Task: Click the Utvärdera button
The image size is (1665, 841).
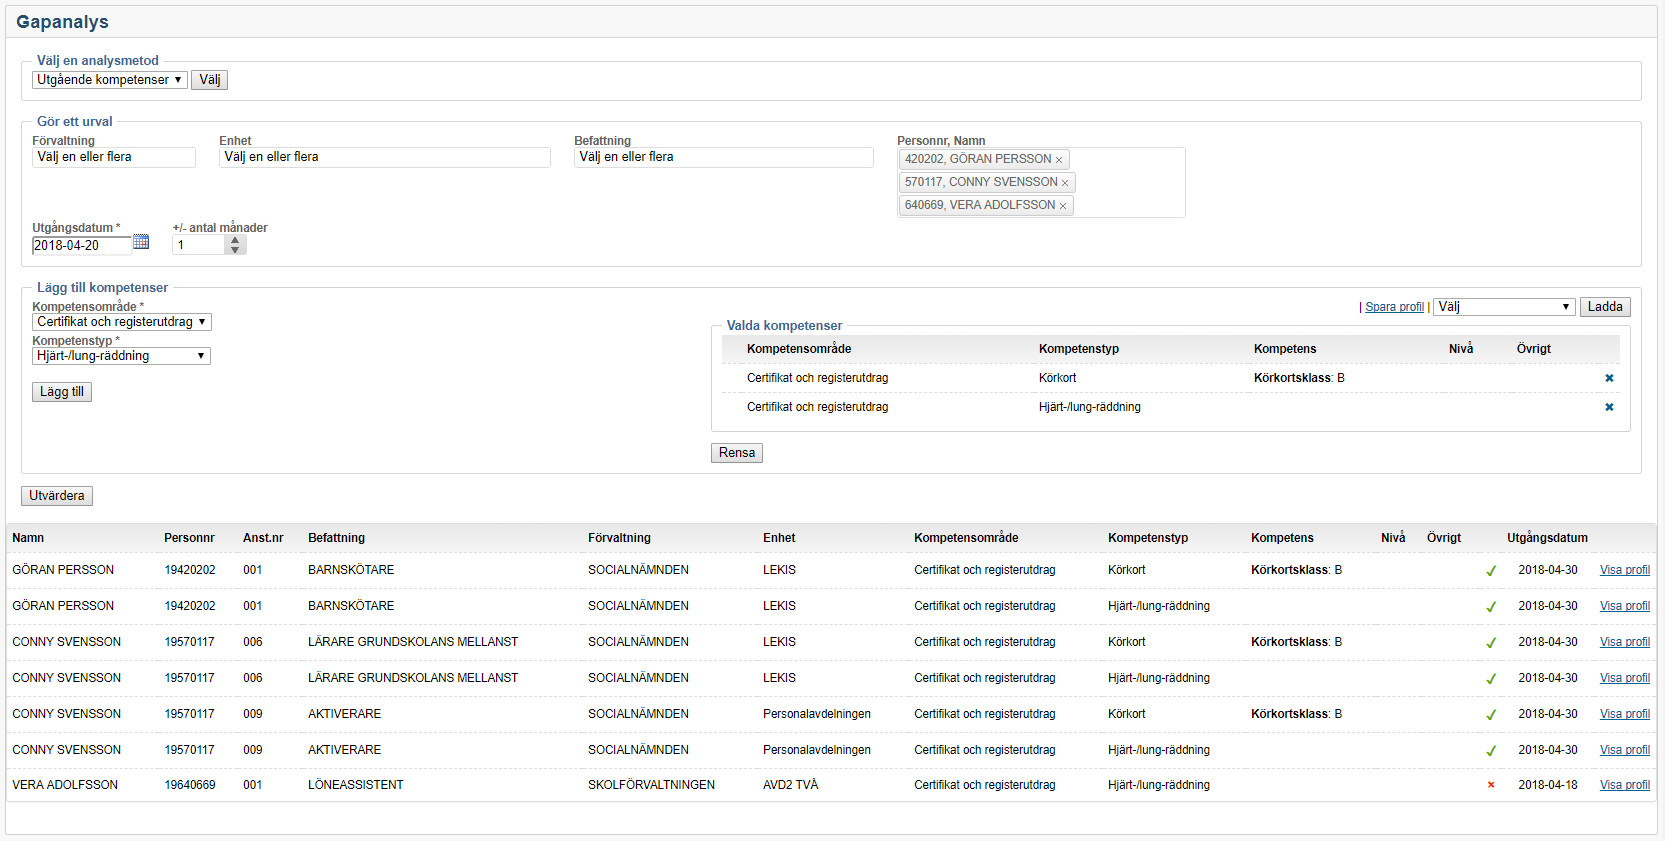Action: (x=57, y=496)
